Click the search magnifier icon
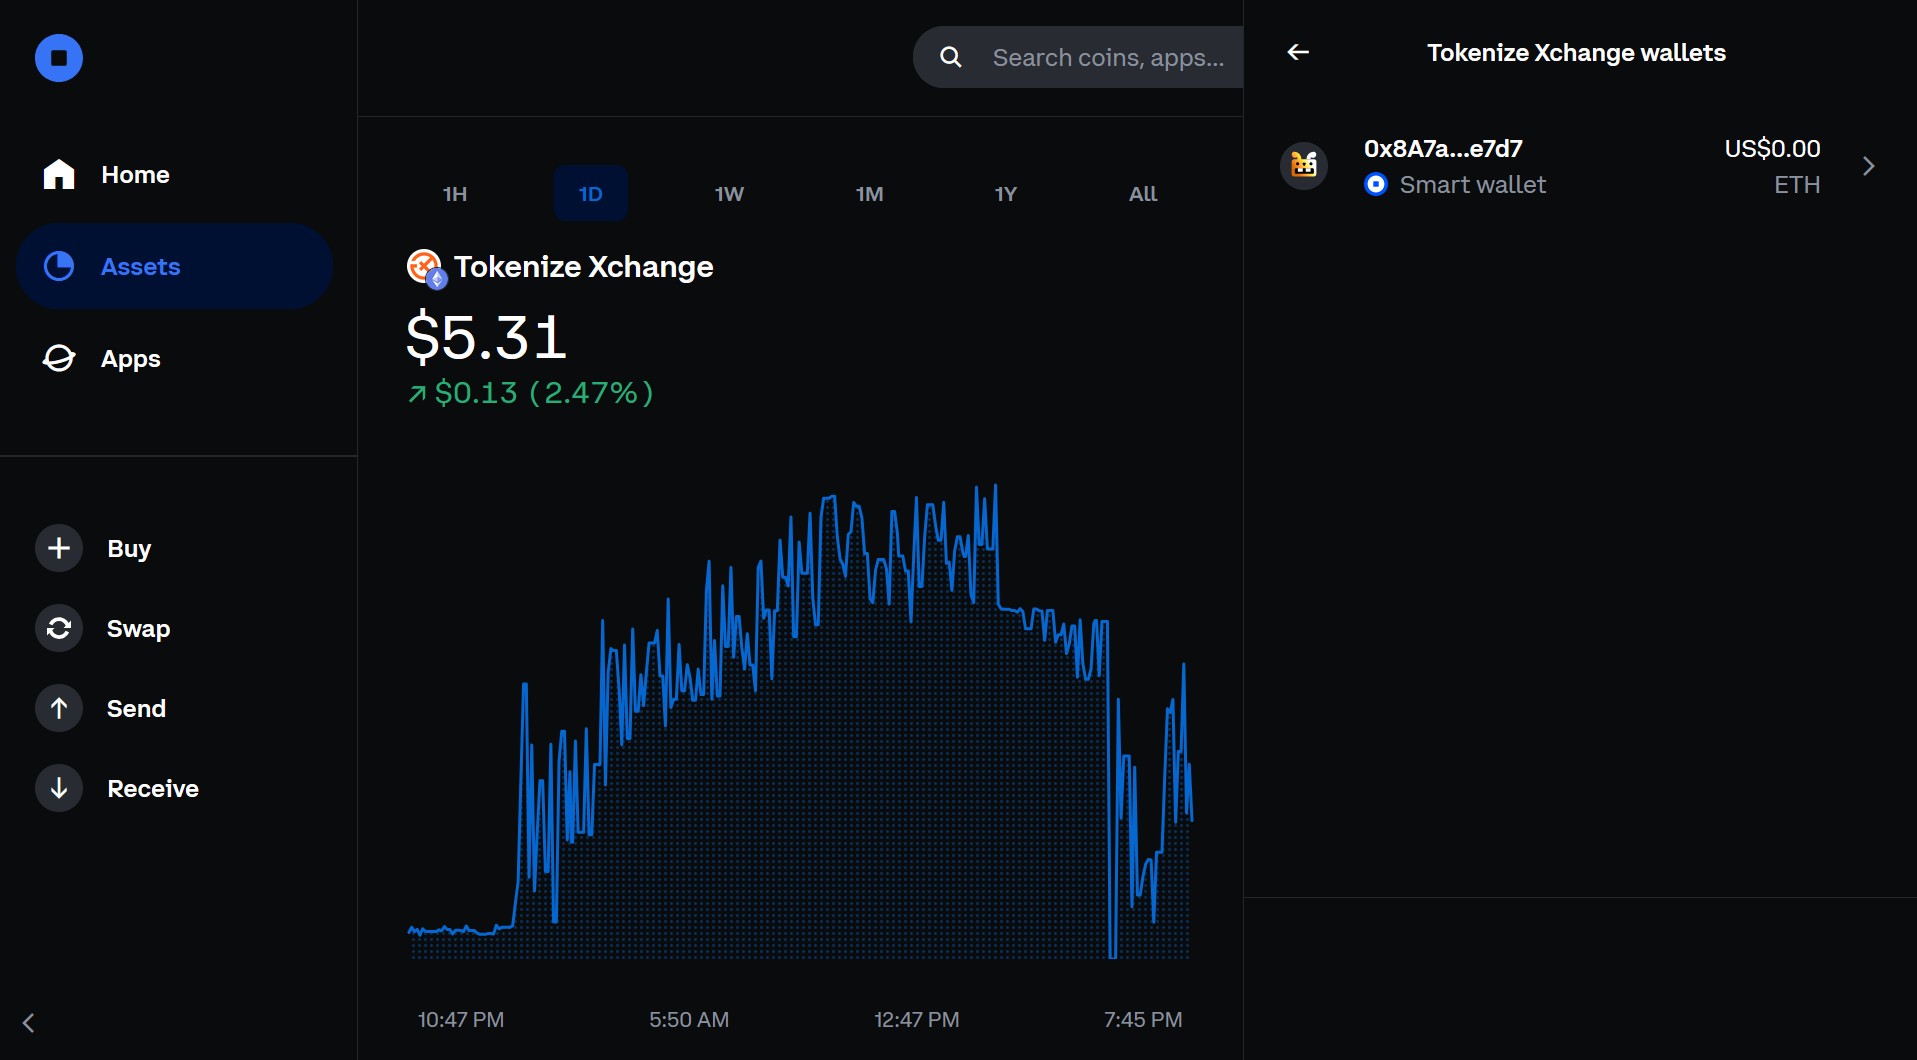The width and height of the screenshot is (1917, 1060). tap(951, 58)
